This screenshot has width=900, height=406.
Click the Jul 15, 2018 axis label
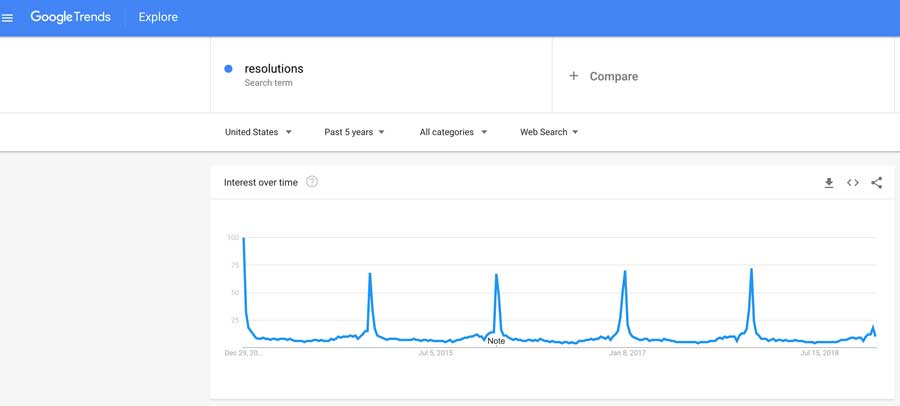(820, 353)
